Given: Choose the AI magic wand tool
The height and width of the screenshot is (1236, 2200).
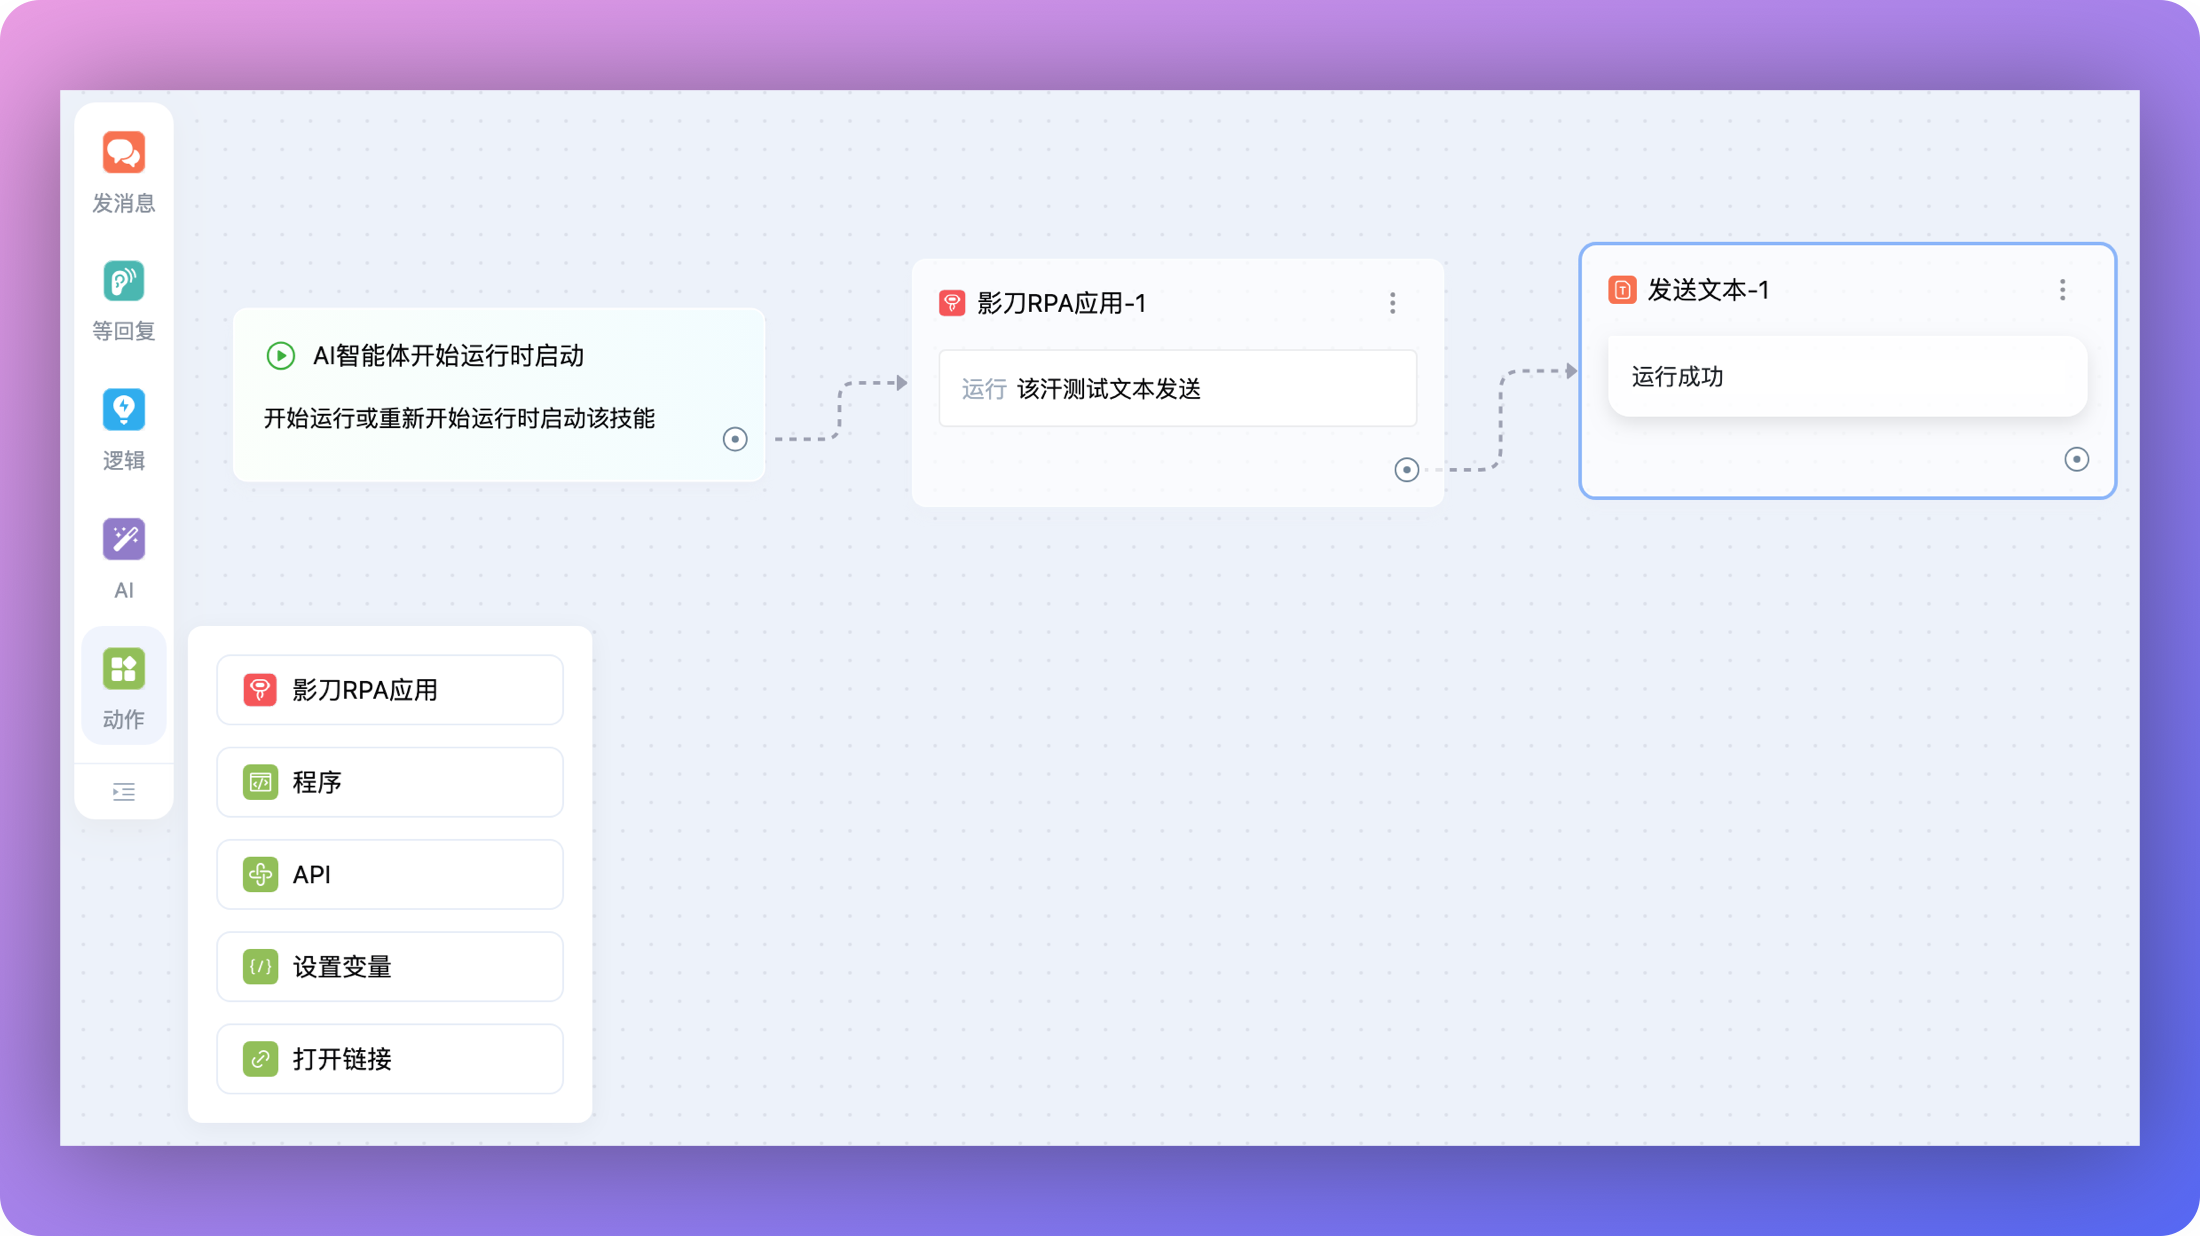Looking at the screenshot, I should [124, 558].
